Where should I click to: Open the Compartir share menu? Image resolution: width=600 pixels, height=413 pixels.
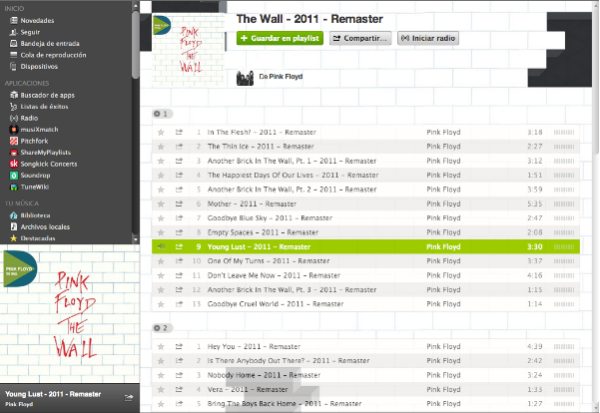click(360, 38)
